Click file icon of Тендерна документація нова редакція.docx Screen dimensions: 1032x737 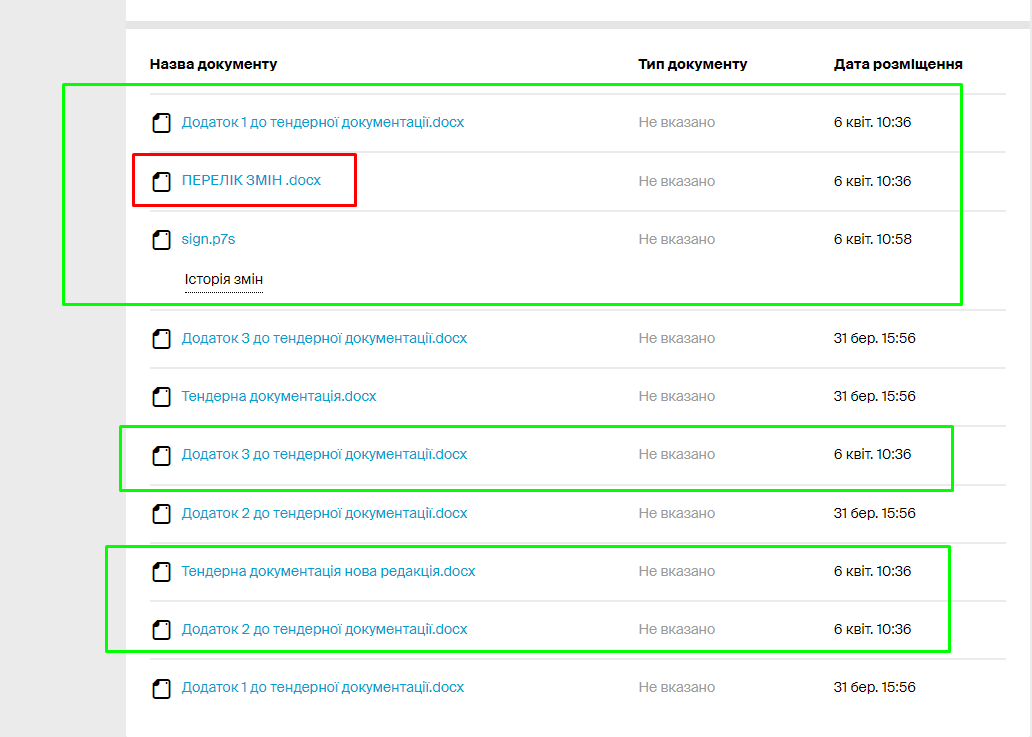click(161, 572)
